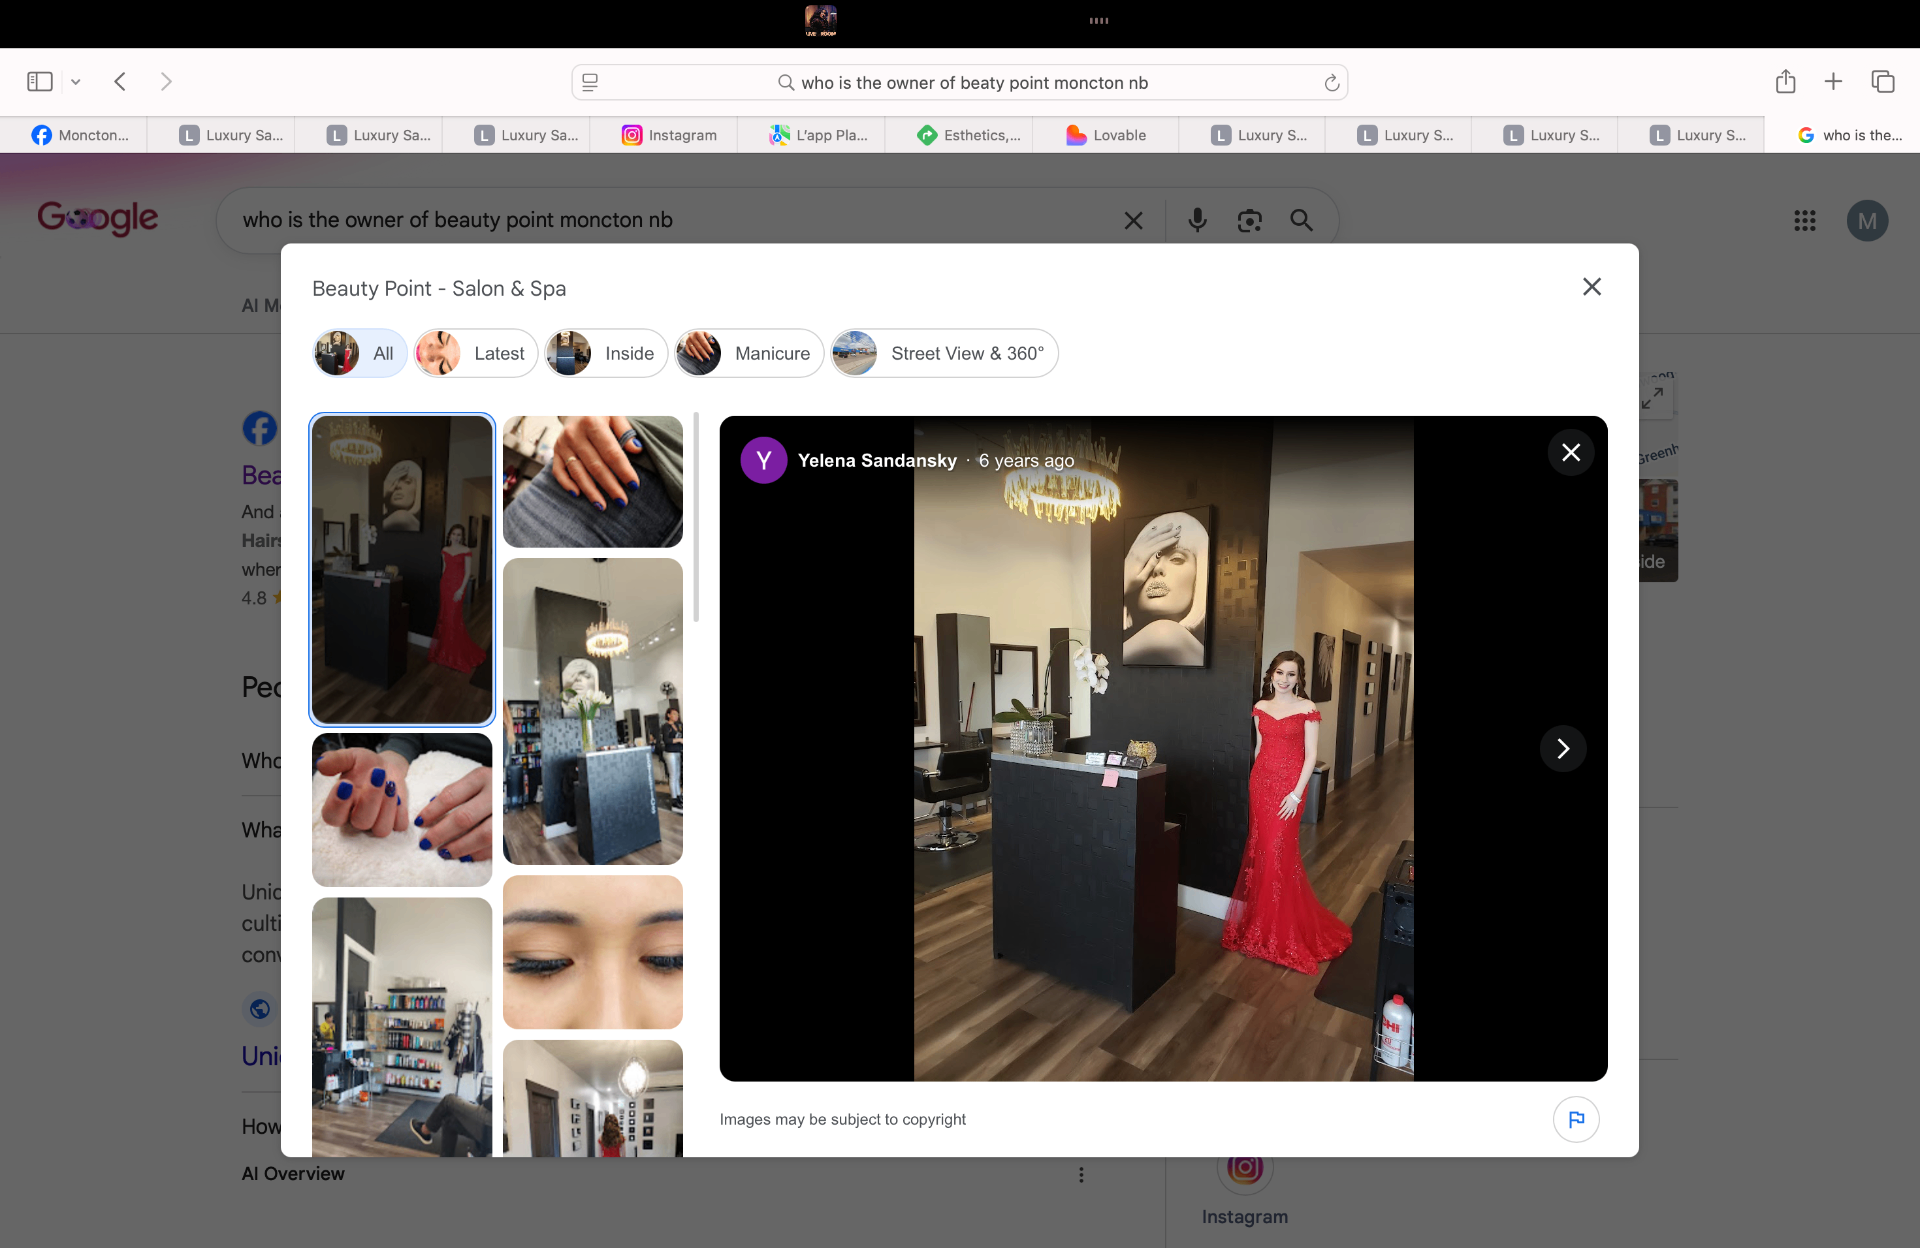This screenshot has height=1248, width=1920.
Task: Toggle the Safari sidebar button
Action: [x=40, y=82]
